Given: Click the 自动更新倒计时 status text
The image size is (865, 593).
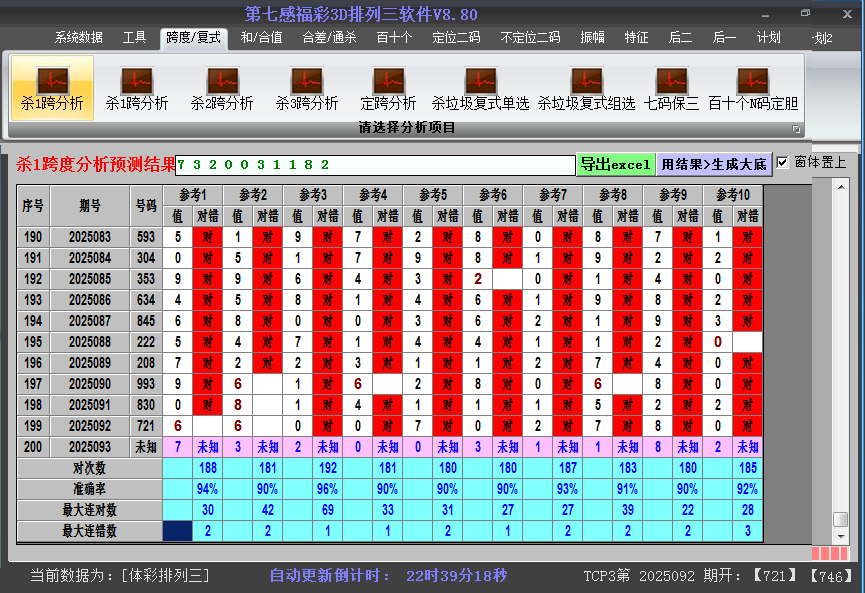Looking at the screenshot, I should tap(330, 576).
